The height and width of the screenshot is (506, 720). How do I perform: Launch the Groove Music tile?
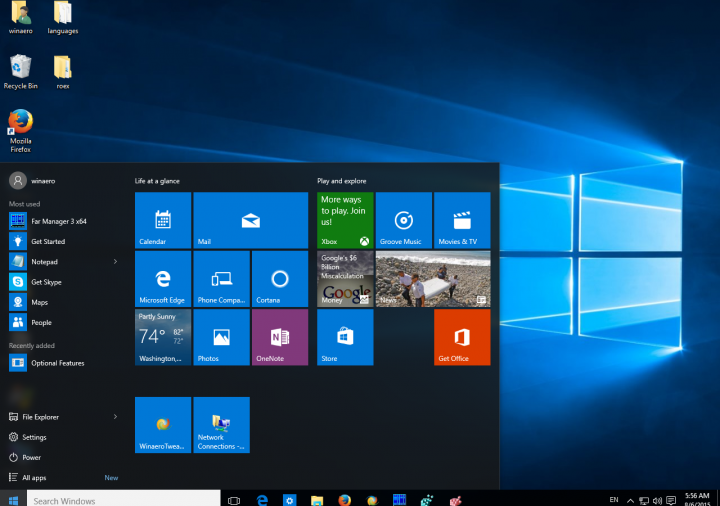click(404, 220)
